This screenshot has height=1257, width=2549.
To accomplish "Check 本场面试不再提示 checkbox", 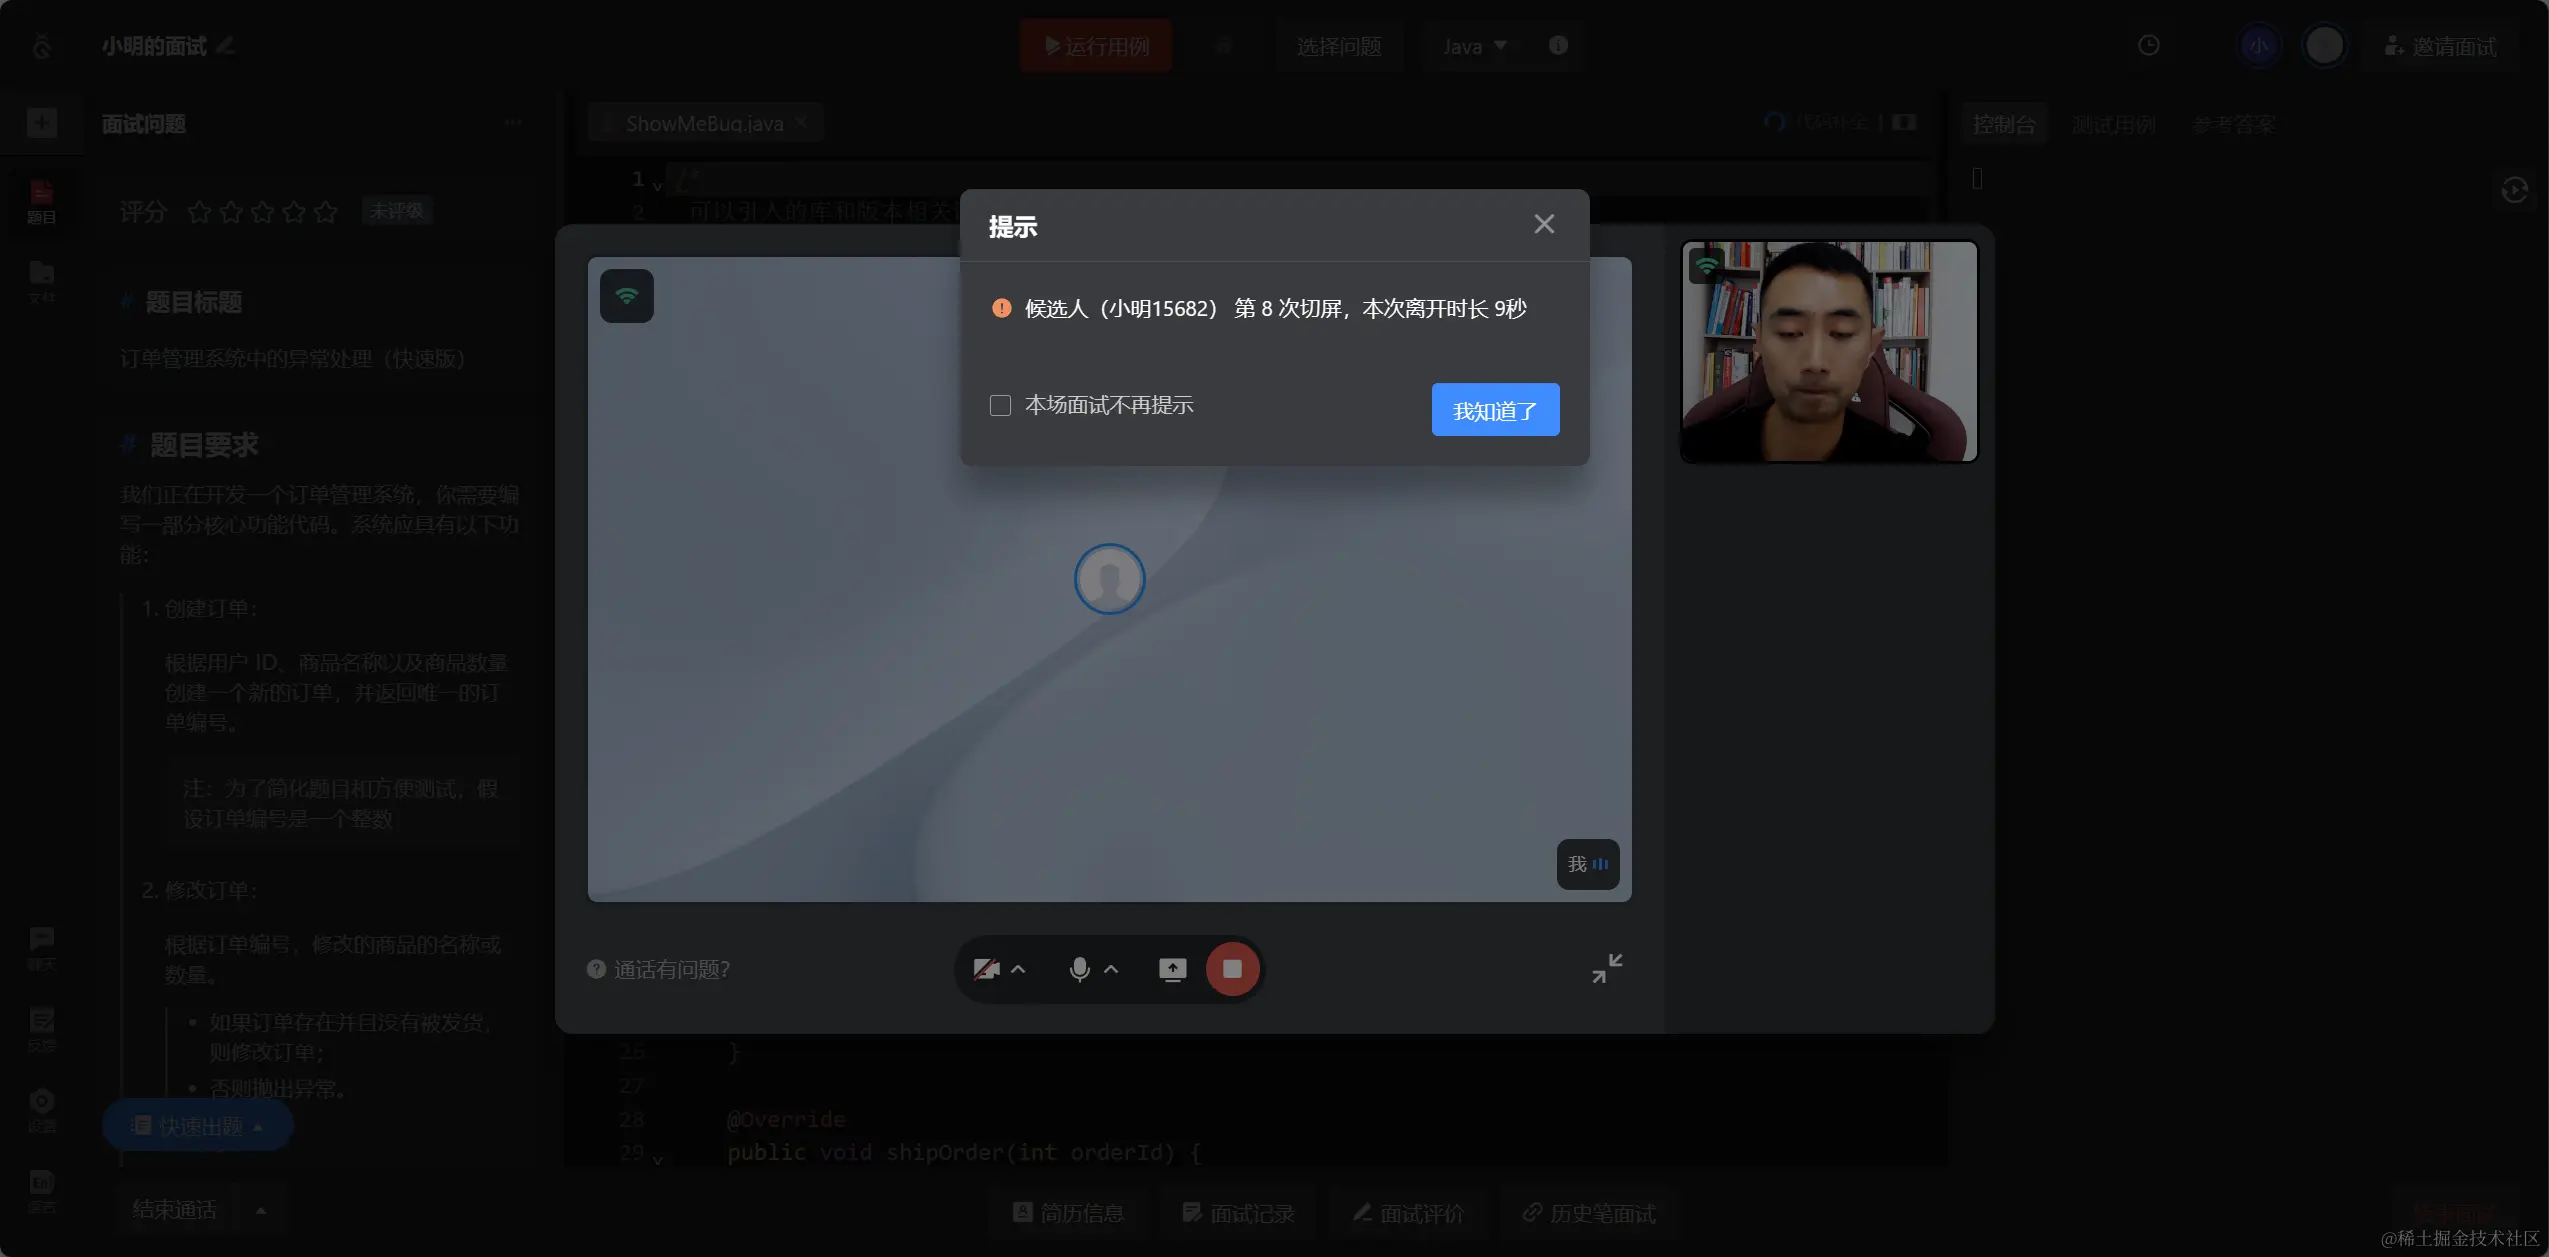I will click(1000, 405).
